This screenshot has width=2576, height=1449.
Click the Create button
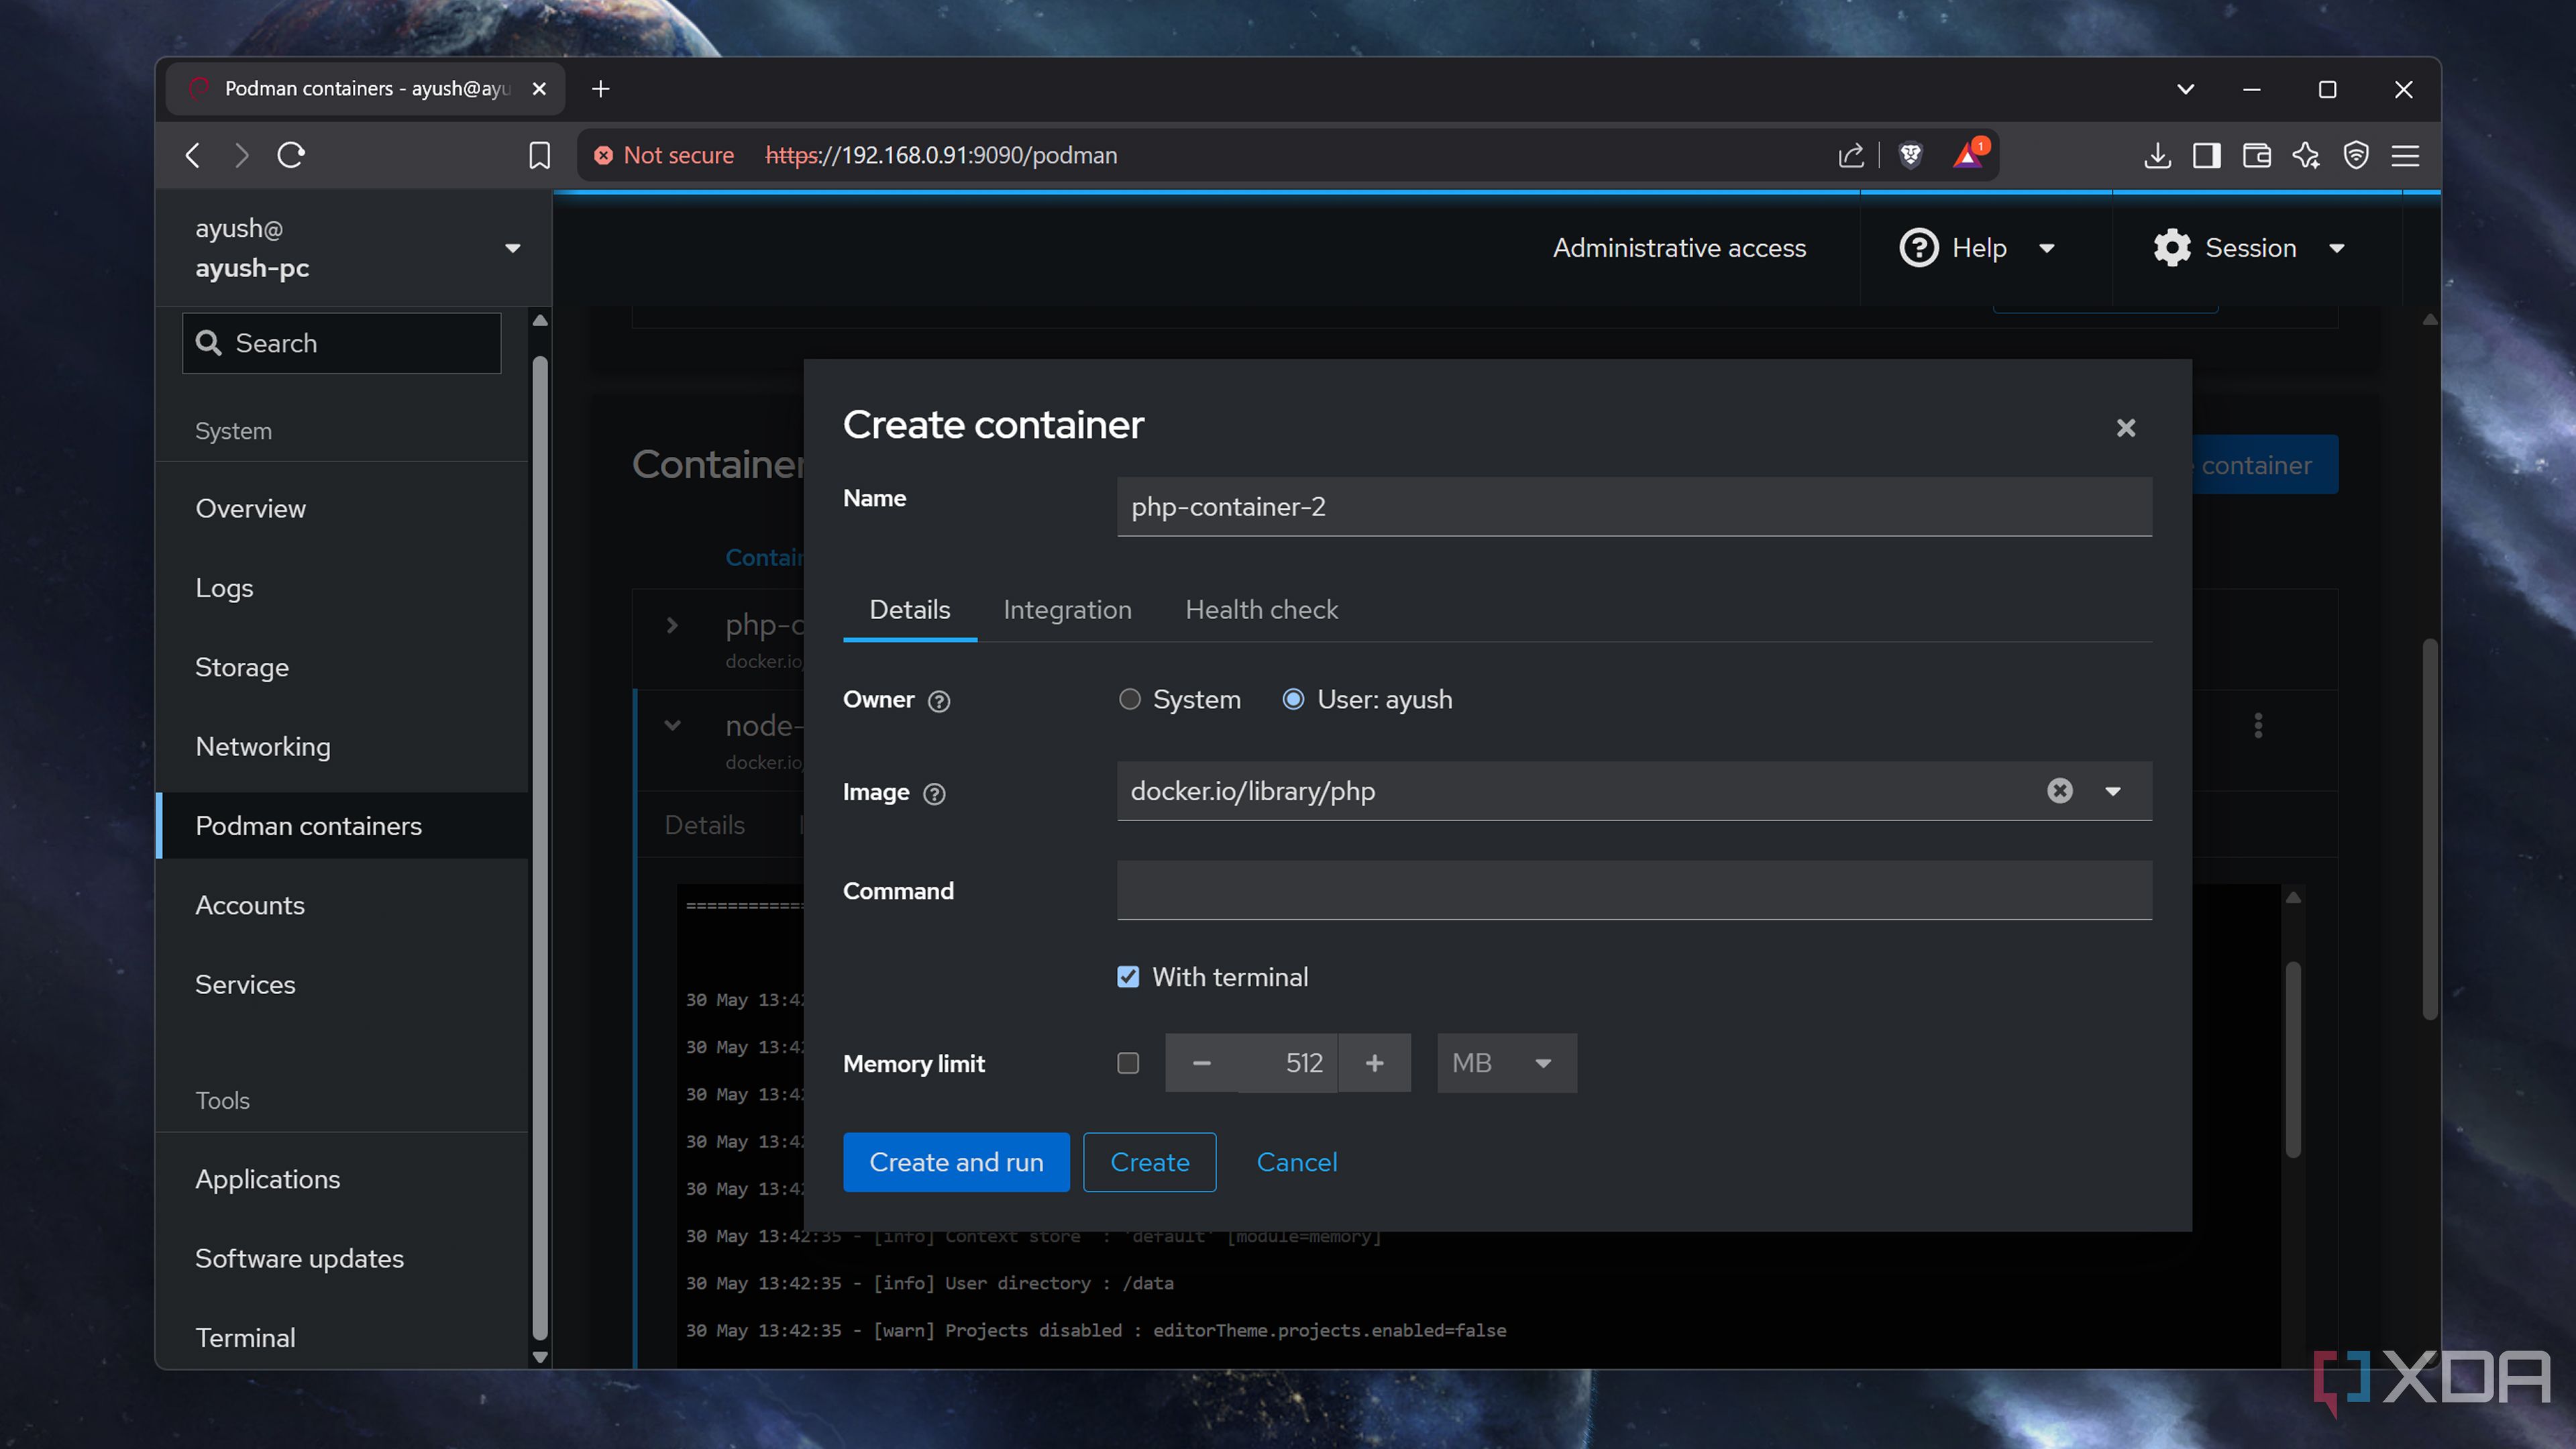pos(1149,1162)
